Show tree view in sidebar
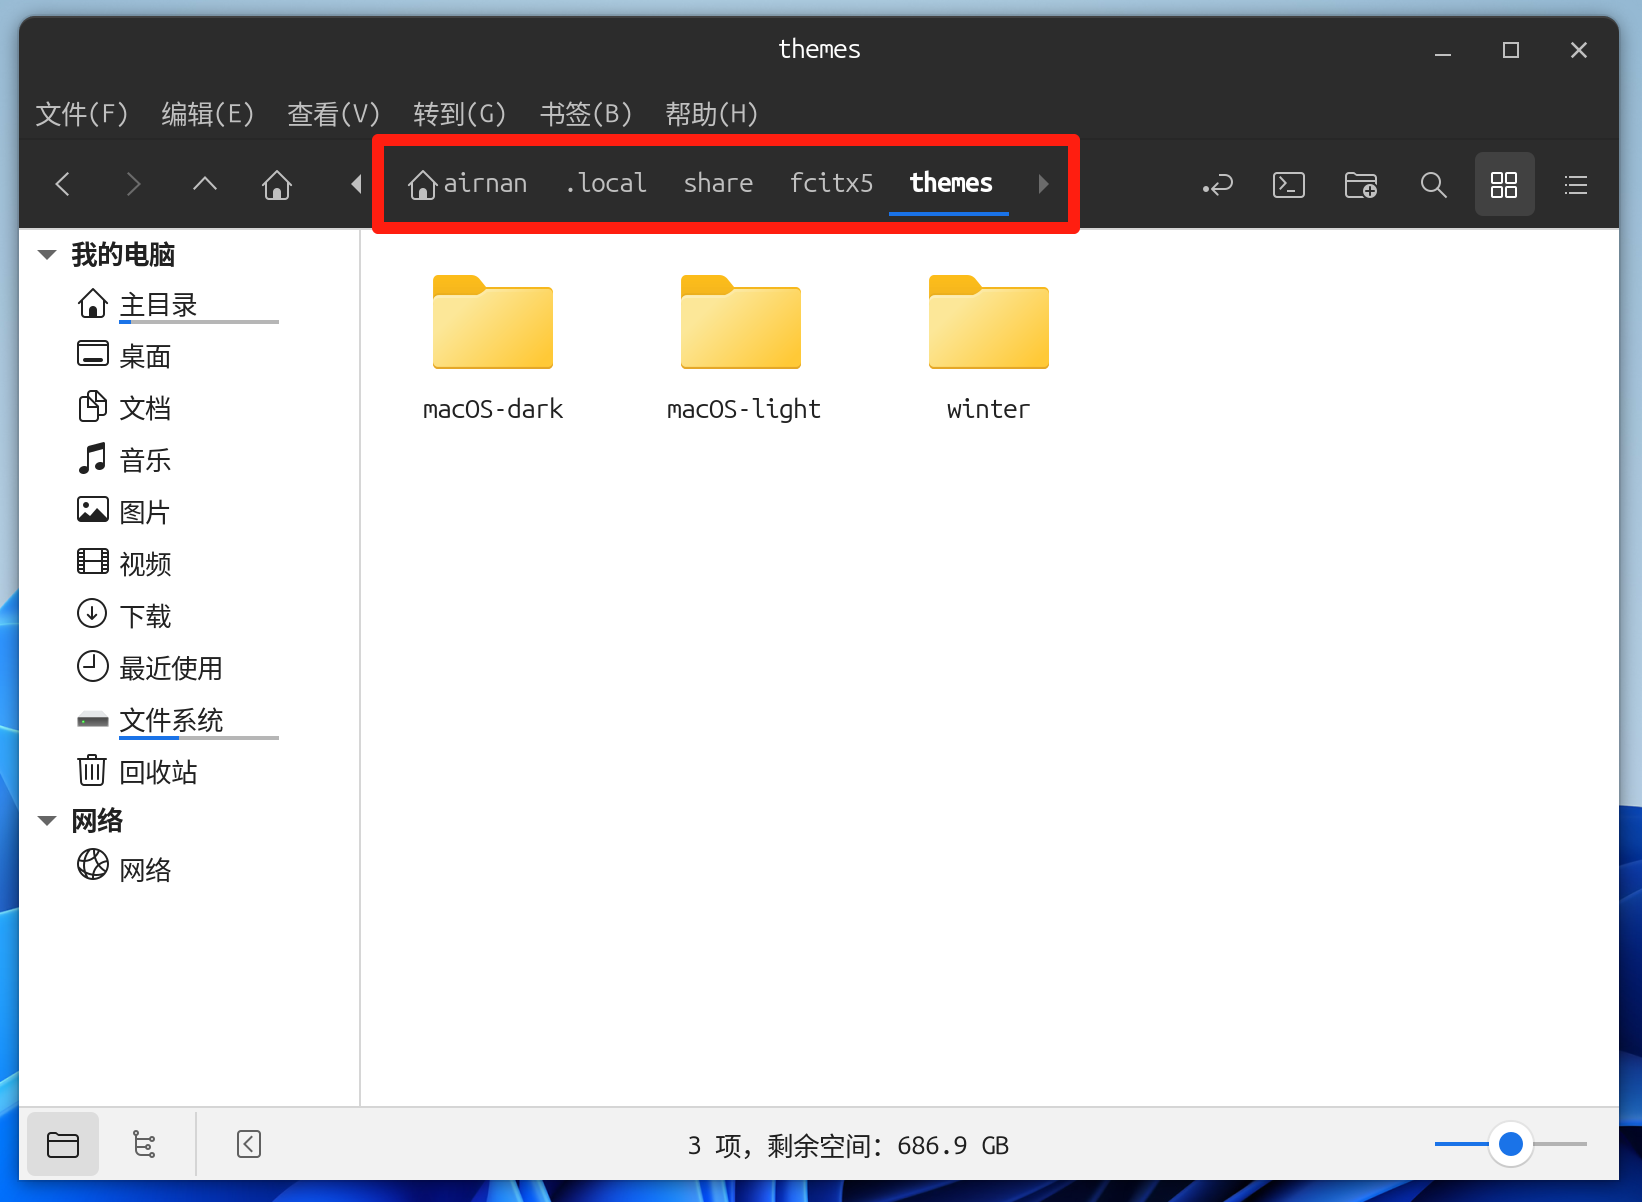Viewport: 1642px width, 1202px height. pyautogui.click(x=144, y=1144)
